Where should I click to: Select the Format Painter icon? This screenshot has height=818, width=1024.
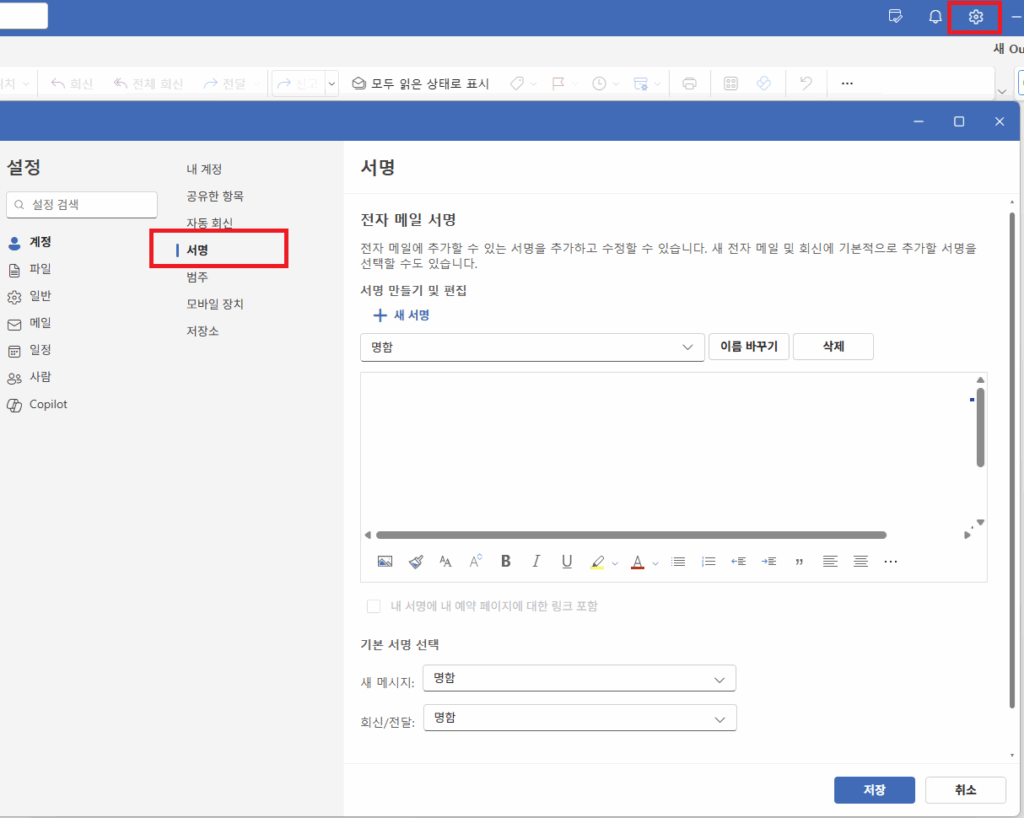[415, 561]
